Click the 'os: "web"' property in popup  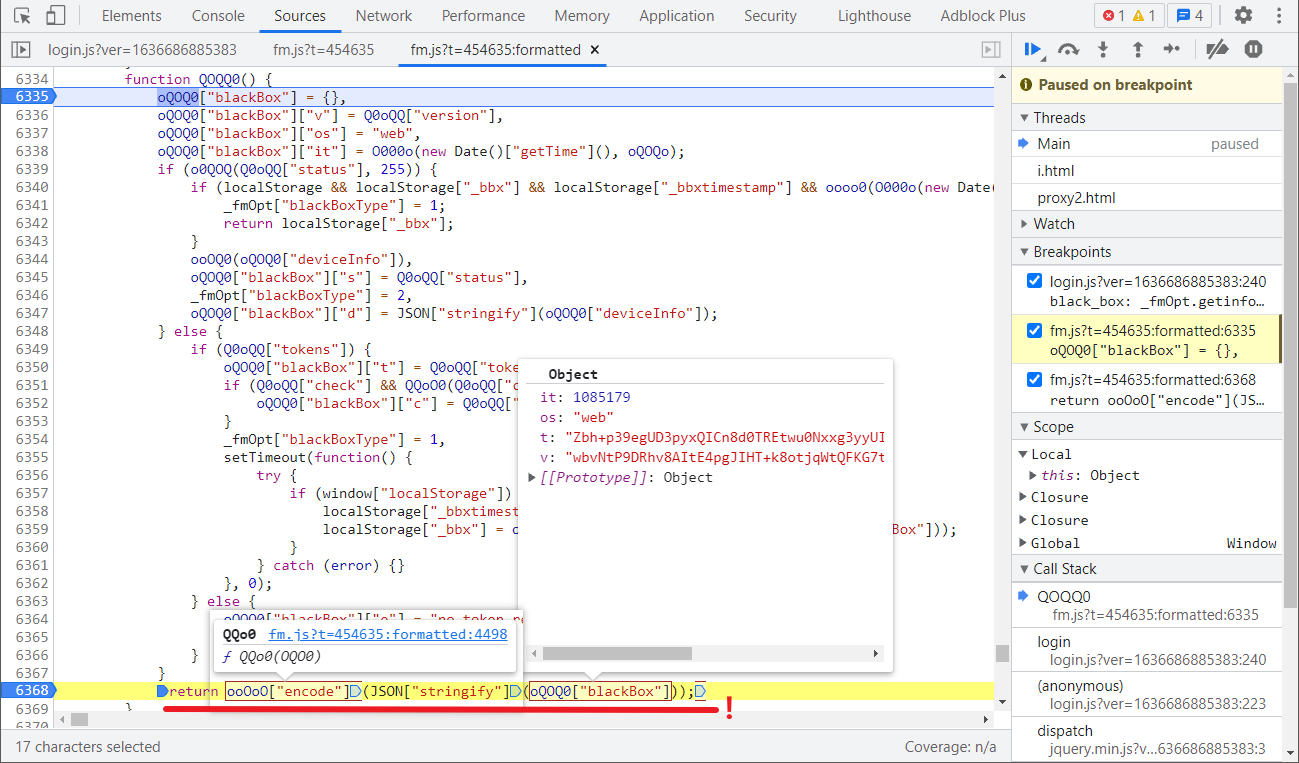[x=577, y=418]
